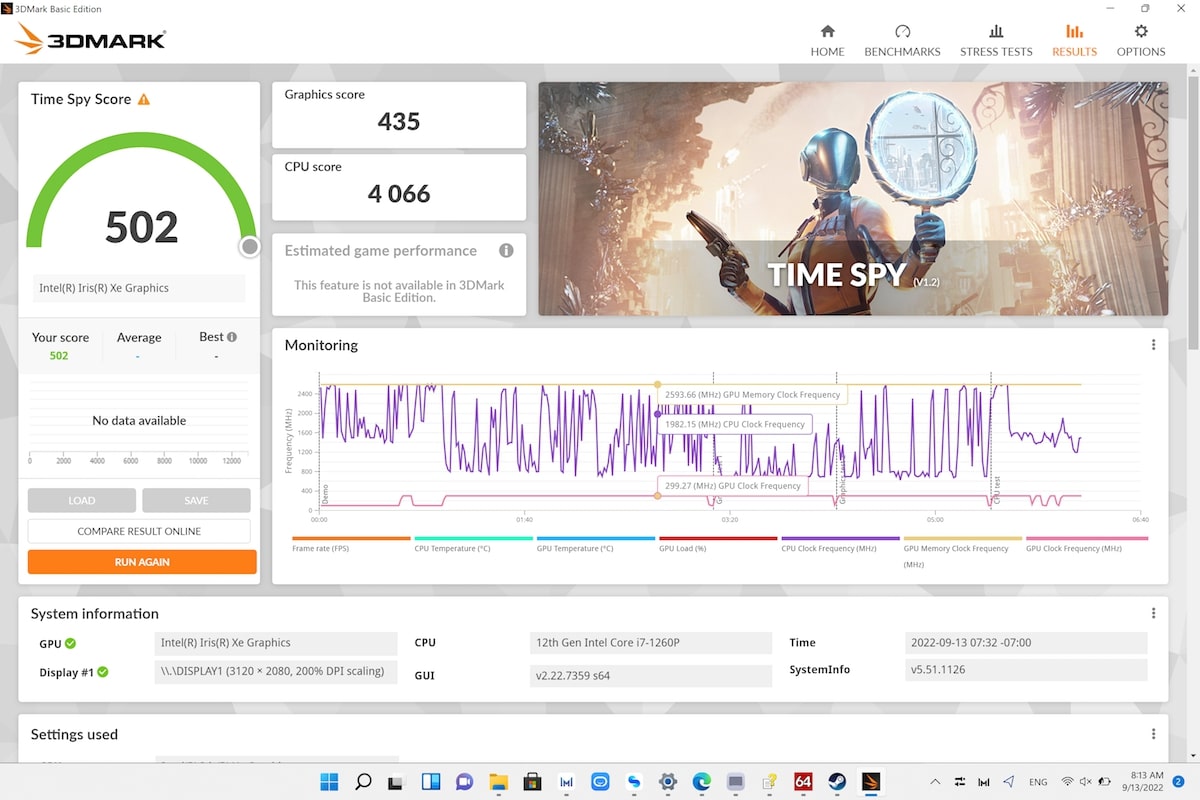Click the Time value 2022-09-13 07:32
This screenshot has width=1200, height=800.
tap(1026, 643)
